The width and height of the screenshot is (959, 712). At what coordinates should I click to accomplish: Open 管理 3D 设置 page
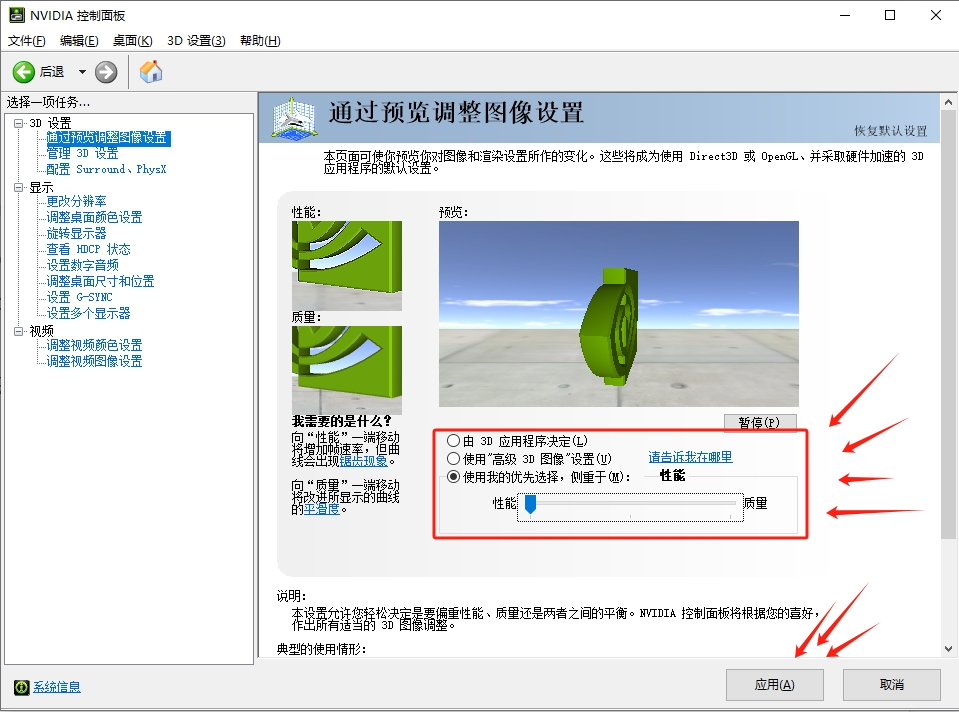83,153
